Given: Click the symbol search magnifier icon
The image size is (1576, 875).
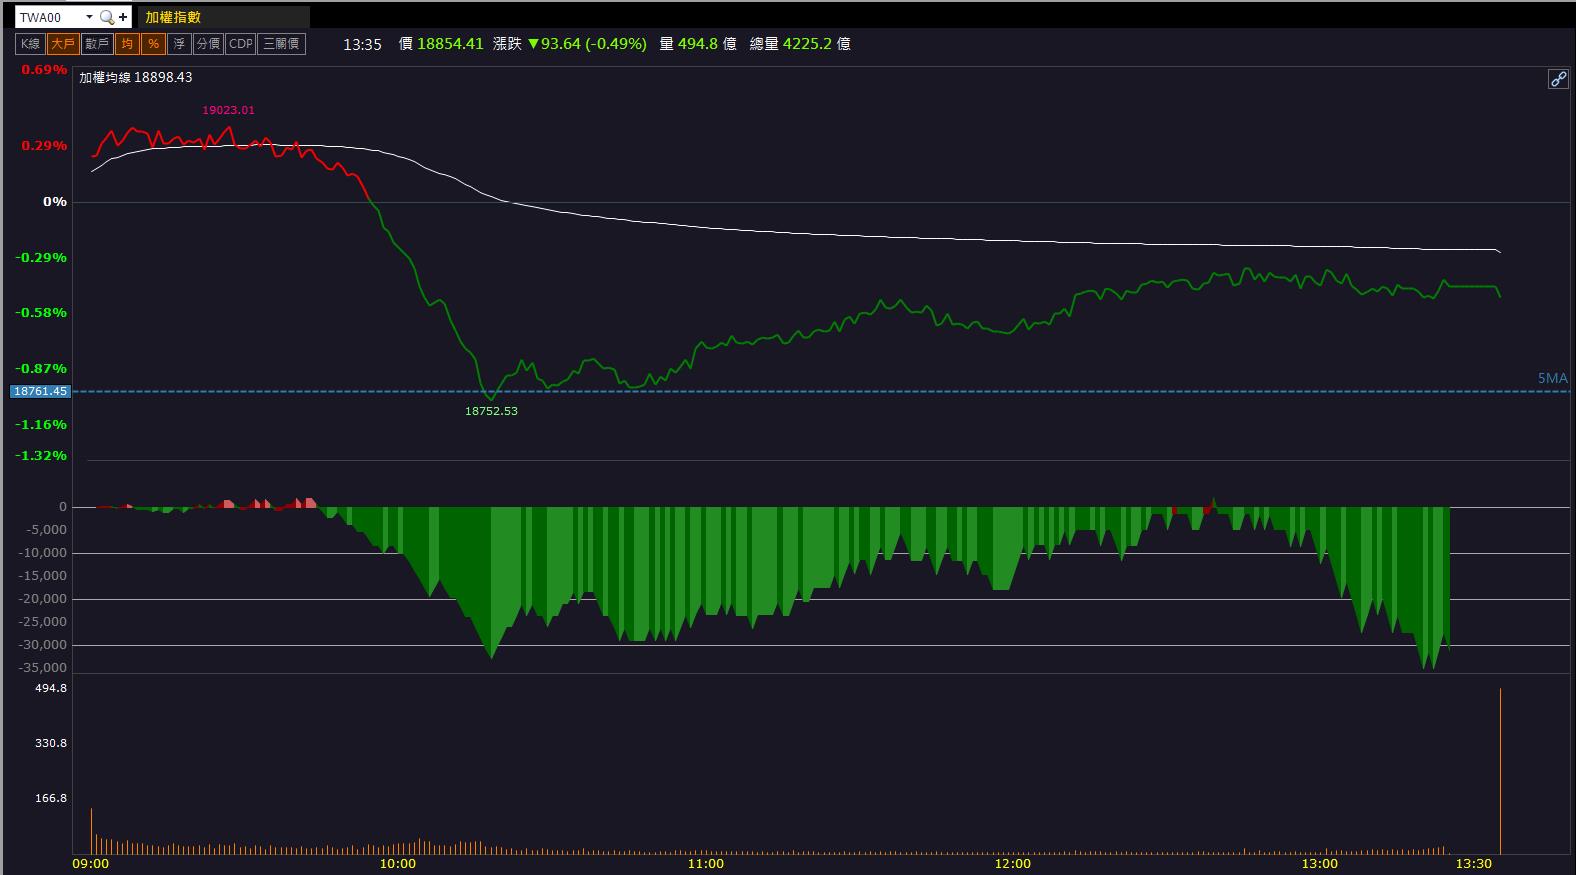Looking at the screenshot, I should [106, 17].
